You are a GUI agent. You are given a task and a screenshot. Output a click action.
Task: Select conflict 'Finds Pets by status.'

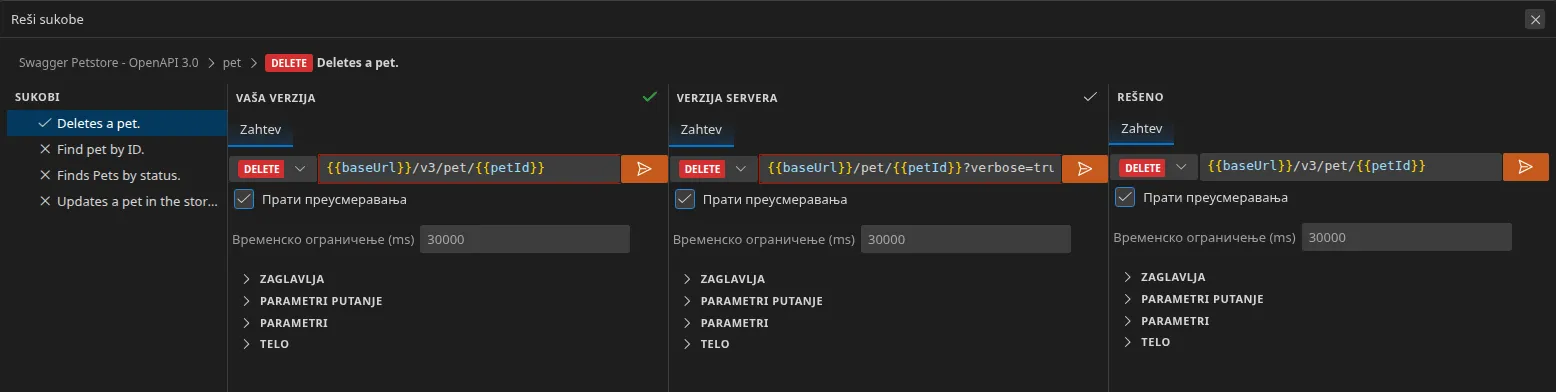[117, 176]
